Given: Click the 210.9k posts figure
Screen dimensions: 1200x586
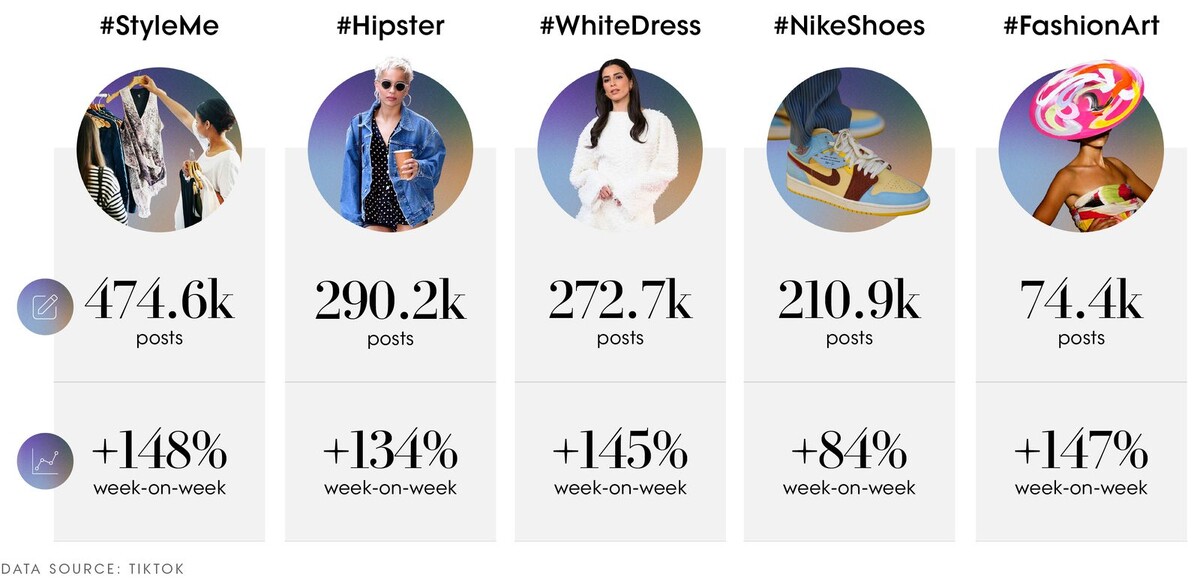Looking at the screenshot, I should click(849, 312).
